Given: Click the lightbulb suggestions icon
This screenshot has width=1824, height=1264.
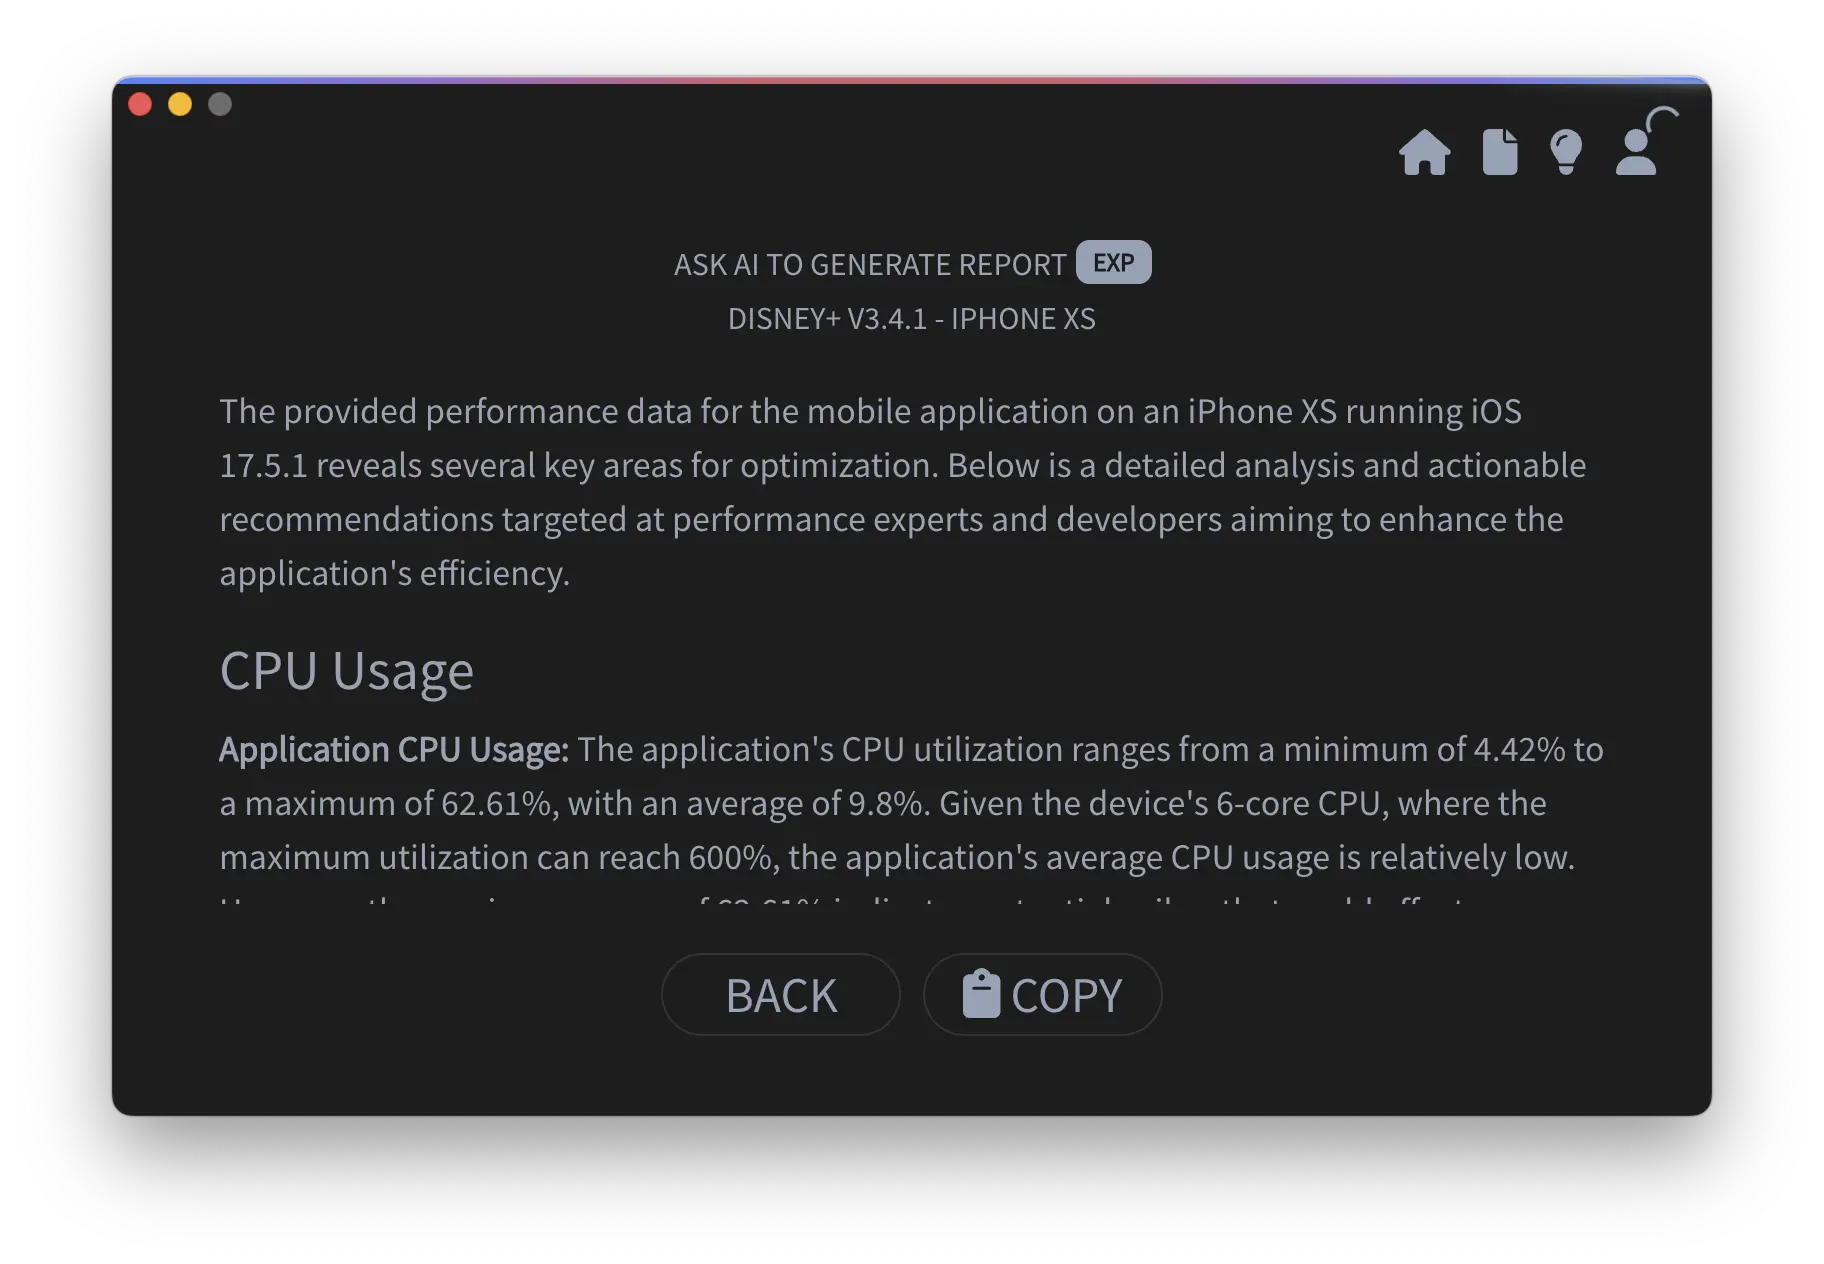Looking at the screenshot, I should (1565, 152).
